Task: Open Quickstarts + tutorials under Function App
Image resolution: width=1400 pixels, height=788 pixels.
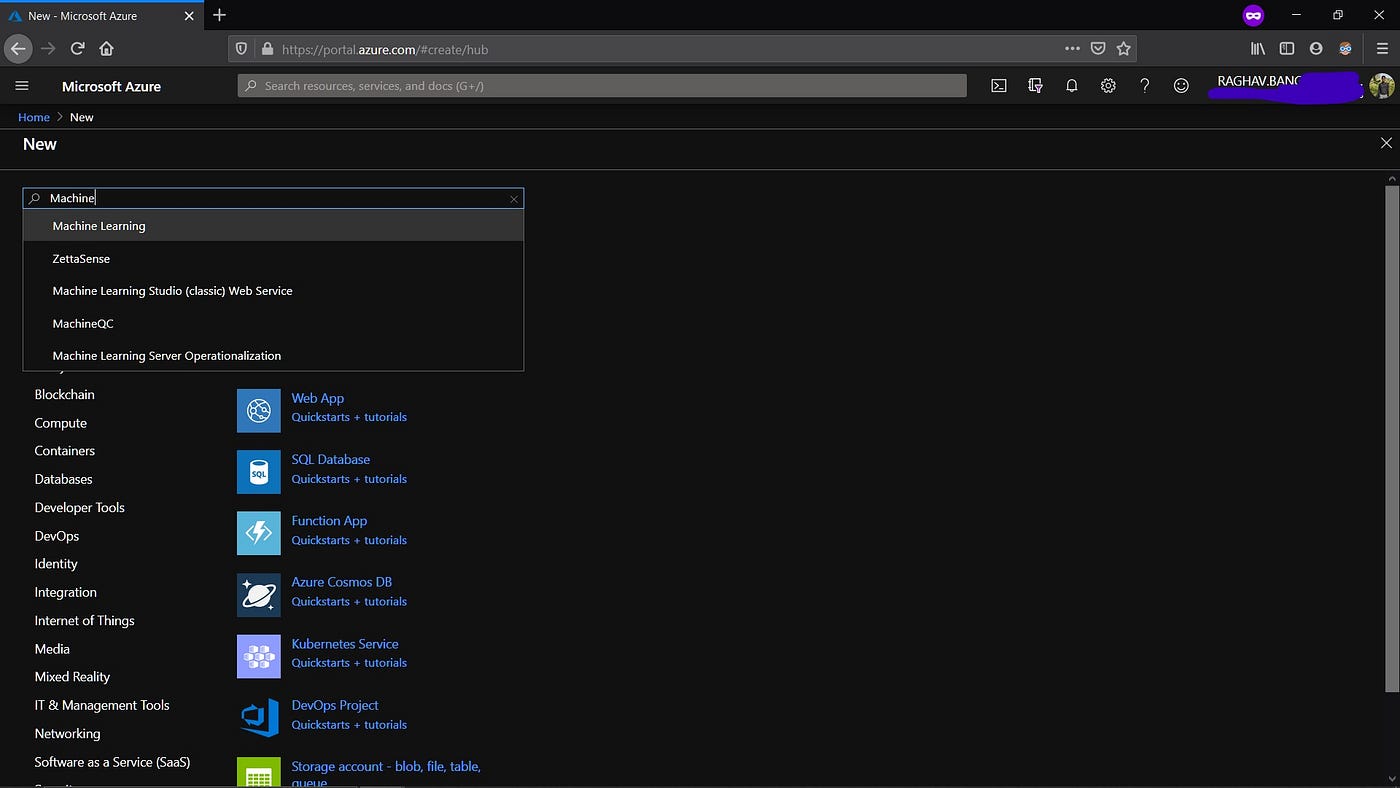Action: point(349,540)
